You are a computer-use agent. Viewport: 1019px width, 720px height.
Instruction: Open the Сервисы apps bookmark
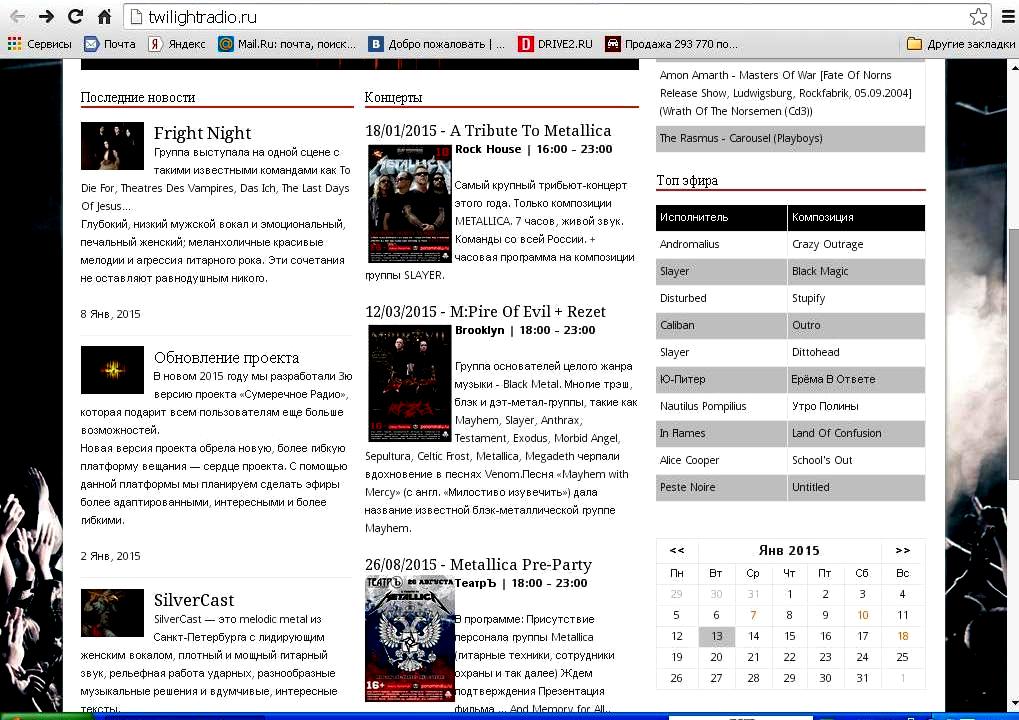click(39, 44)
